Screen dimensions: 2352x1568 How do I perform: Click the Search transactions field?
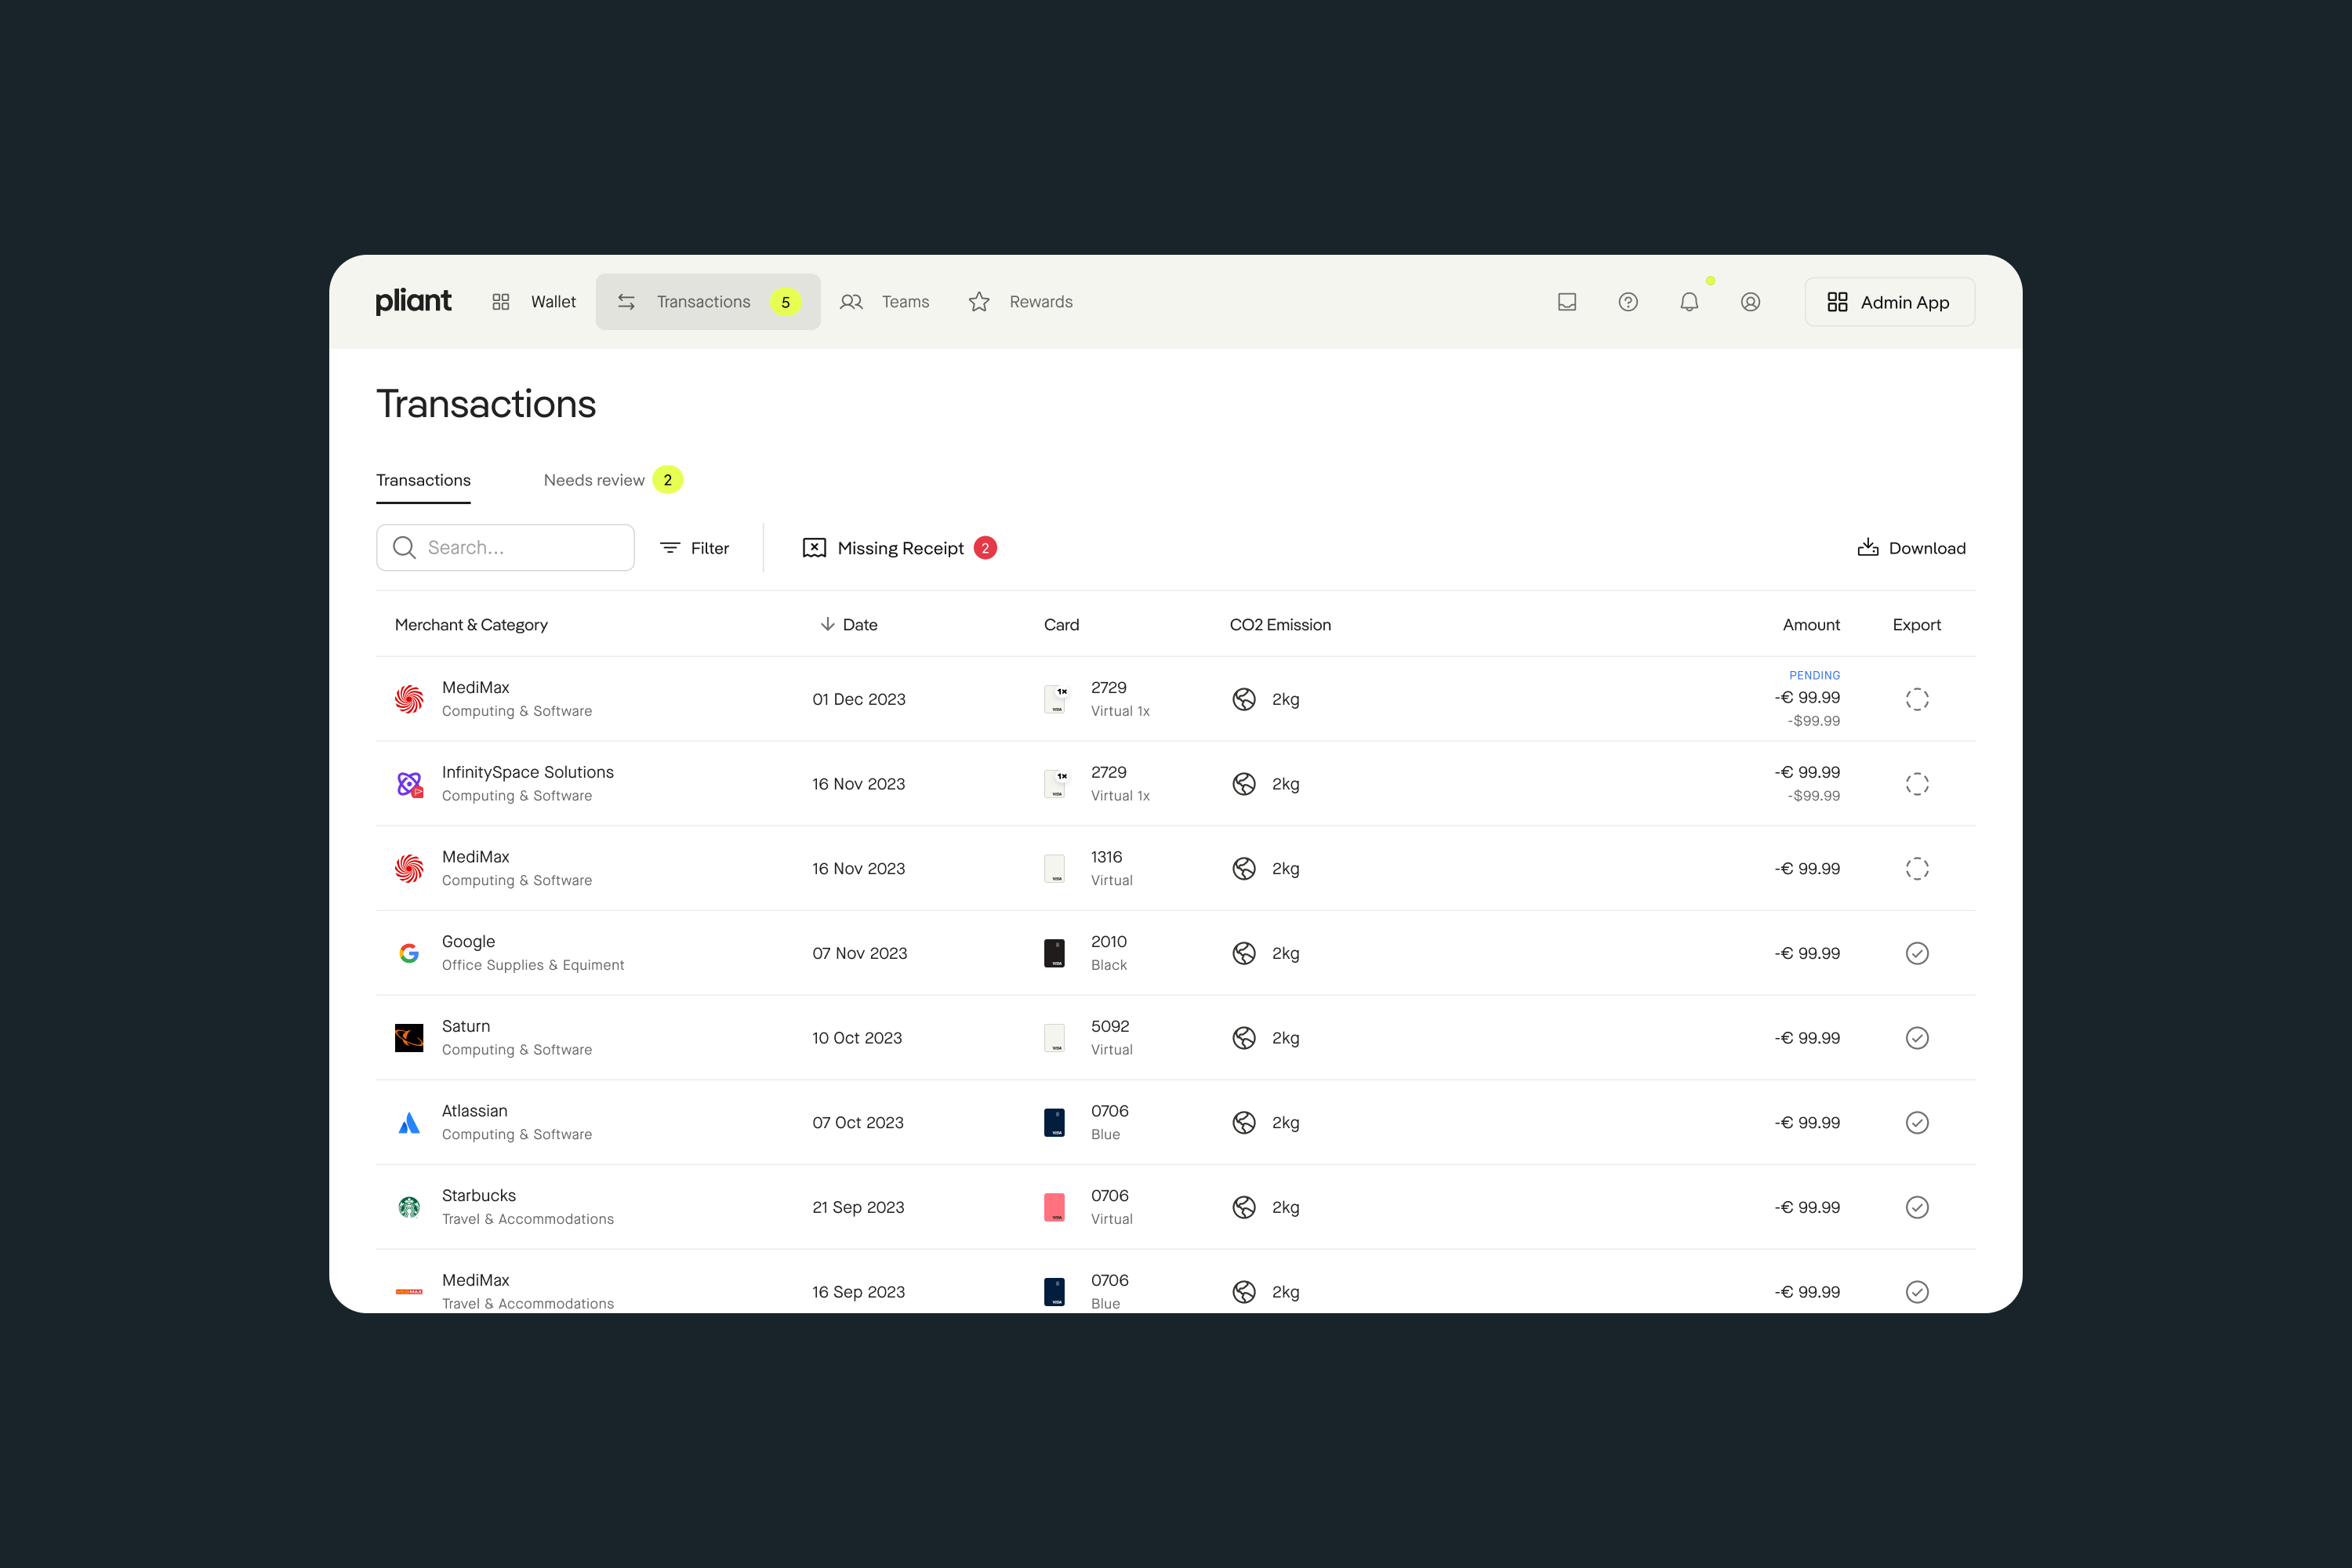click(x=505, y=548)
